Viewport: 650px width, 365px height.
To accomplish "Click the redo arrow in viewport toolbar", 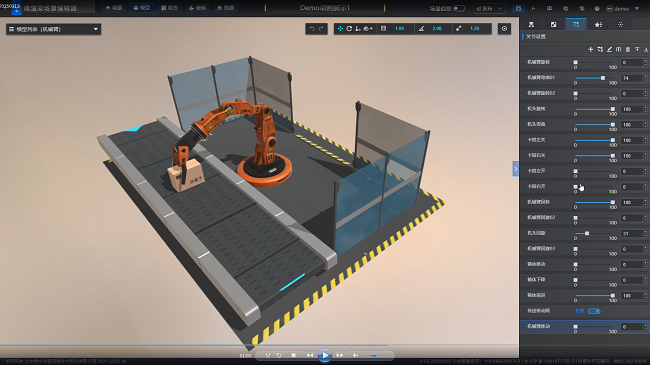I will 321,29.
